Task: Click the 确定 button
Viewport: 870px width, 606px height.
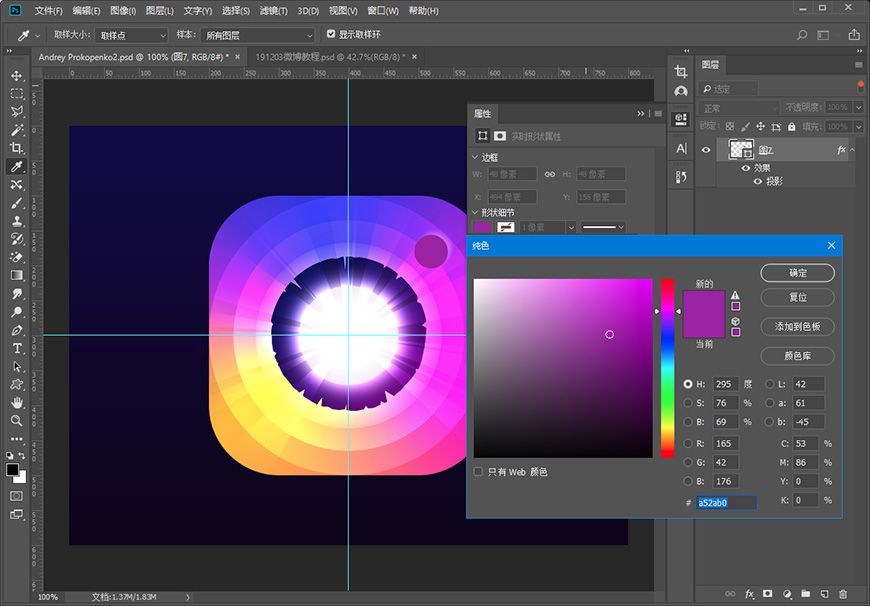Action: [797, 272]
